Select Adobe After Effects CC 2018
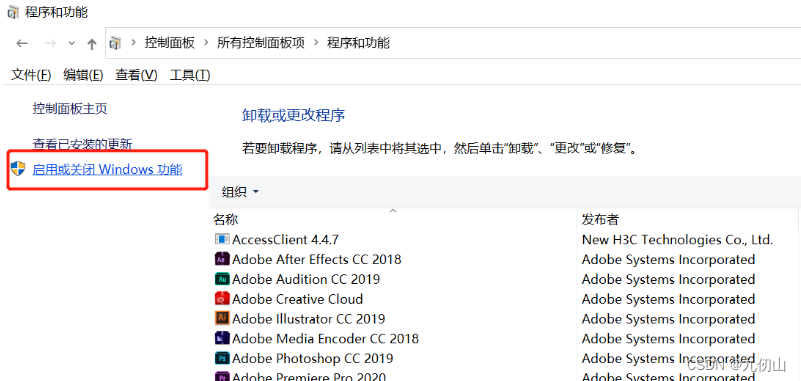 [317, 259]
